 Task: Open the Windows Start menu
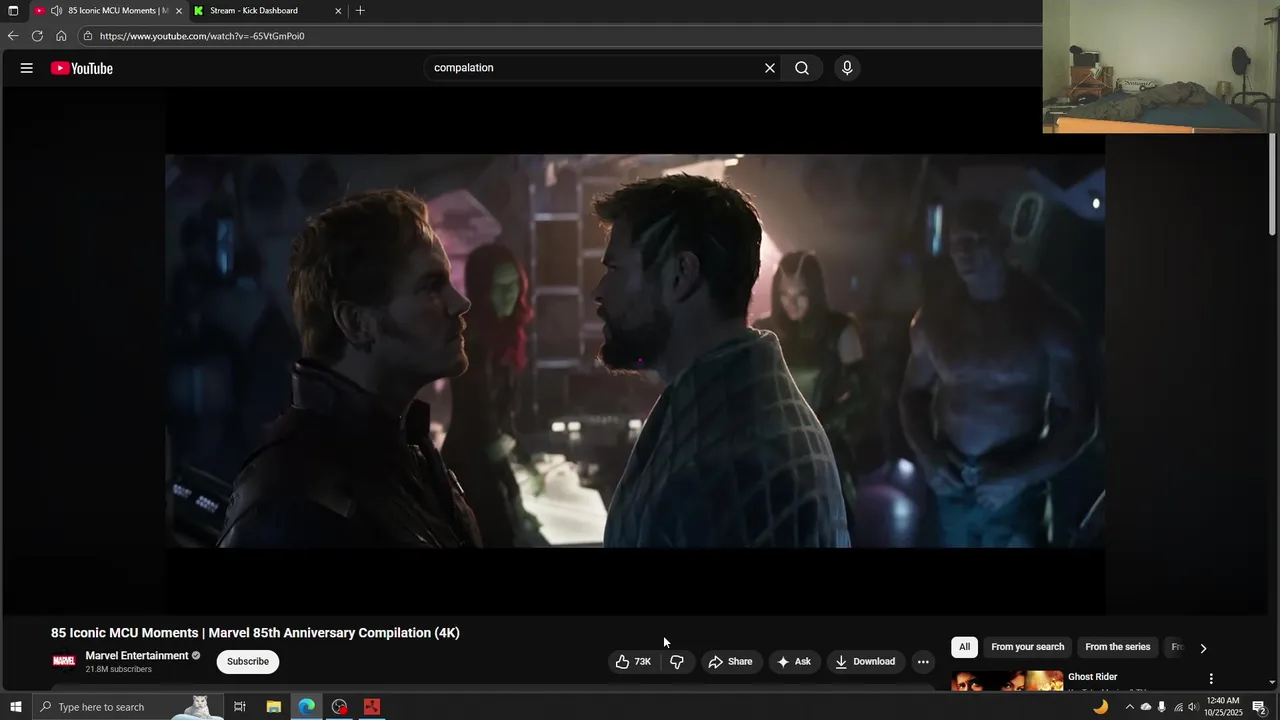point(15,707)
